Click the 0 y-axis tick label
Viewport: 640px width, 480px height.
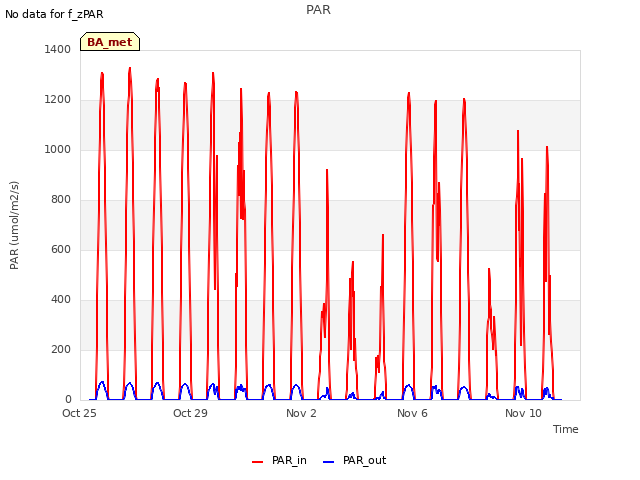coord(68,400)
